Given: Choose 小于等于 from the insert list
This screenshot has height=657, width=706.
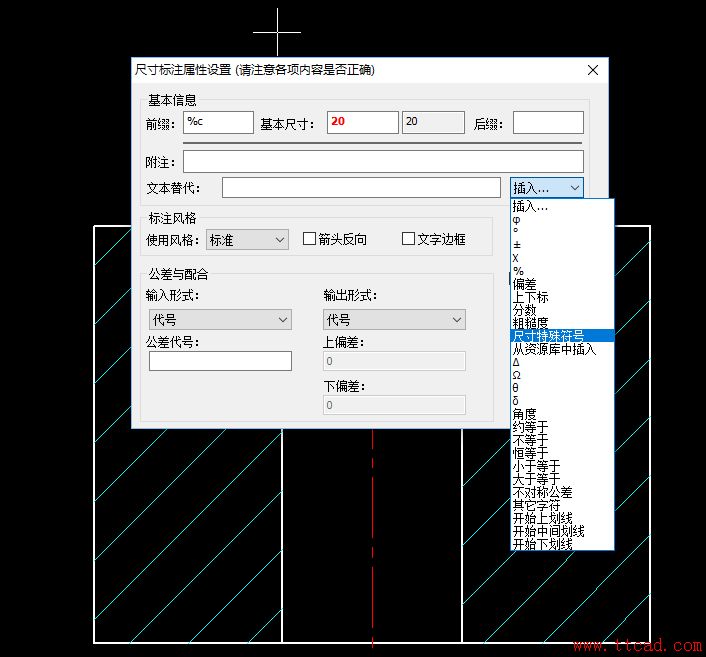Looking at the screenshot, I should (562, 466).
